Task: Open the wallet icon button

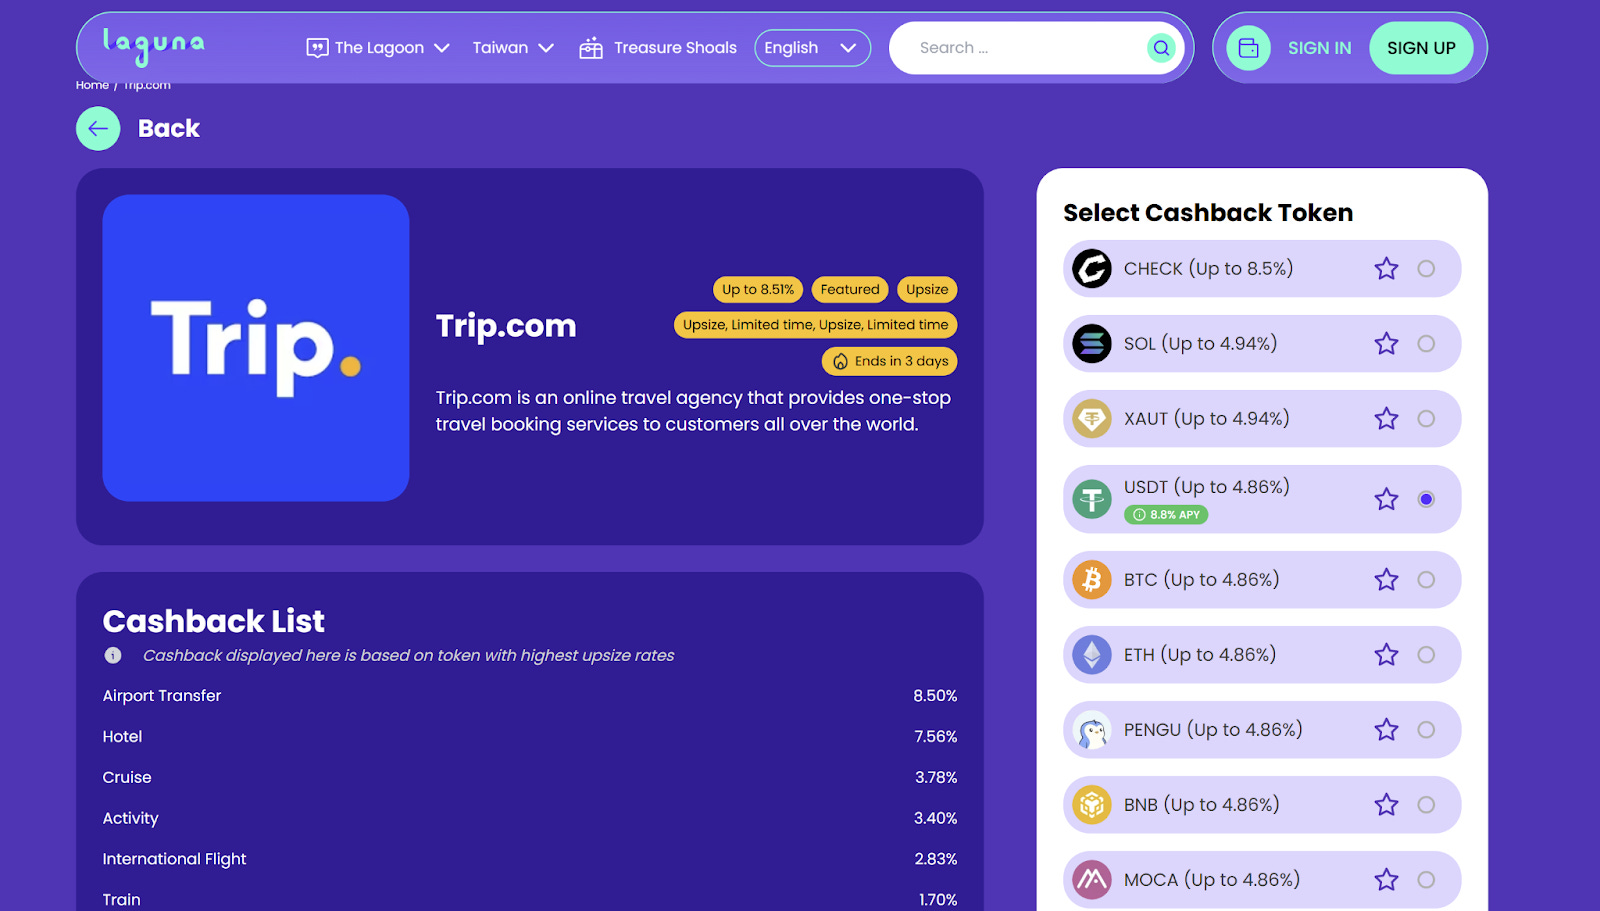Action: click(1248, 48)
